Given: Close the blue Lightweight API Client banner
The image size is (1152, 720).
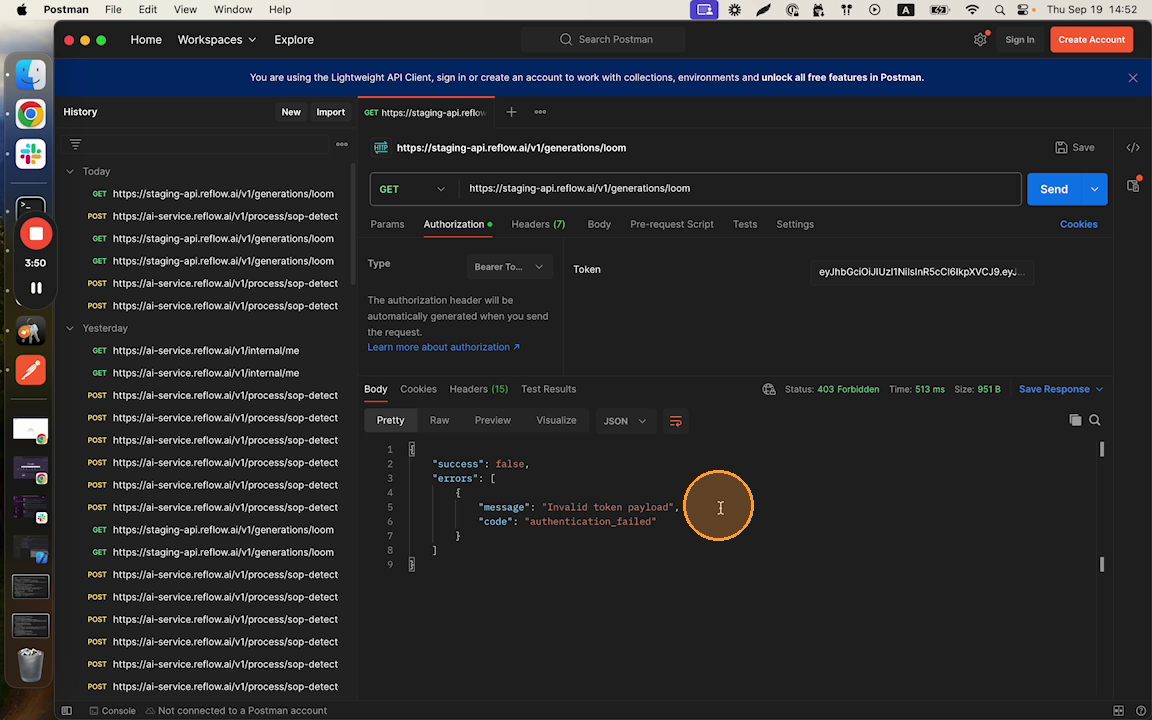Looking at the screenshot, I should tap(1133, 78).
